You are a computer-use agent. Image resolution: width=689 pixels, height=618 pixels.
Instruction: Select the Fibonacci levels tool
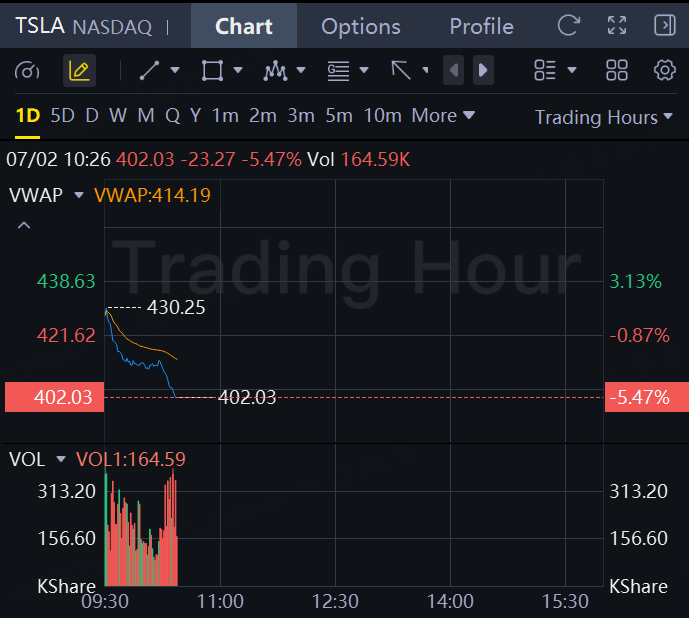pyautogui.click(x=338, y=70)
